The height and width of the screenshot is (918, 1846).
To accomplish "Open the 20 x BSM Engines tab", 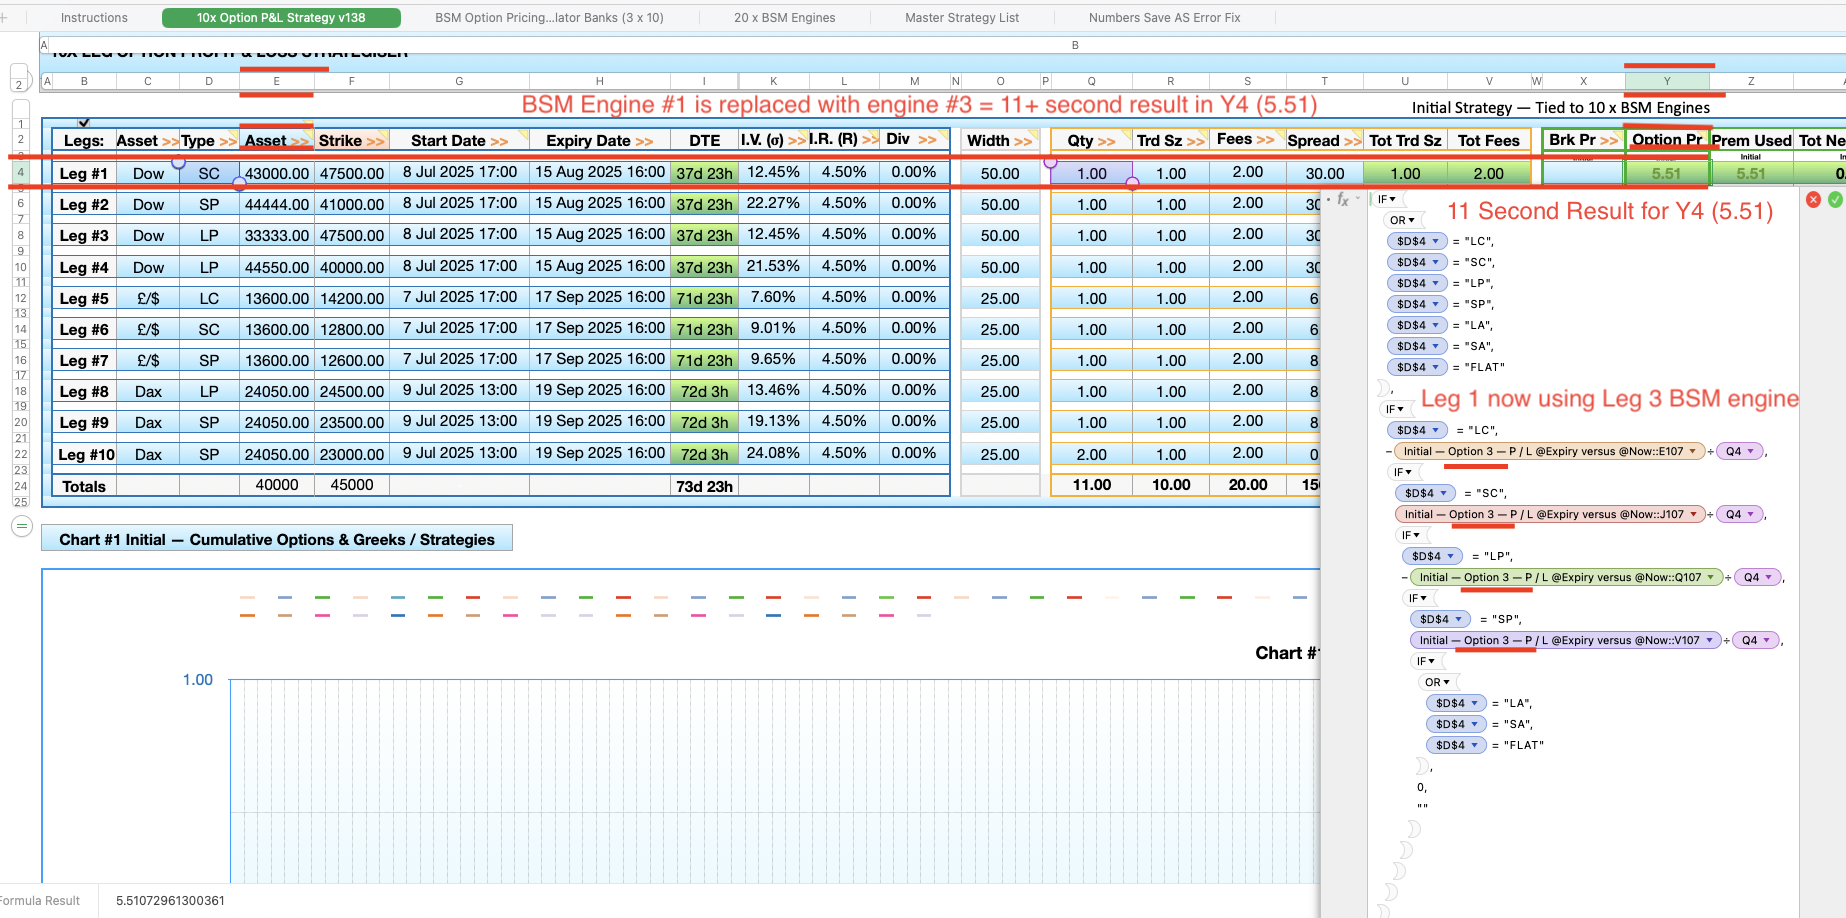I will click(784, 18).
